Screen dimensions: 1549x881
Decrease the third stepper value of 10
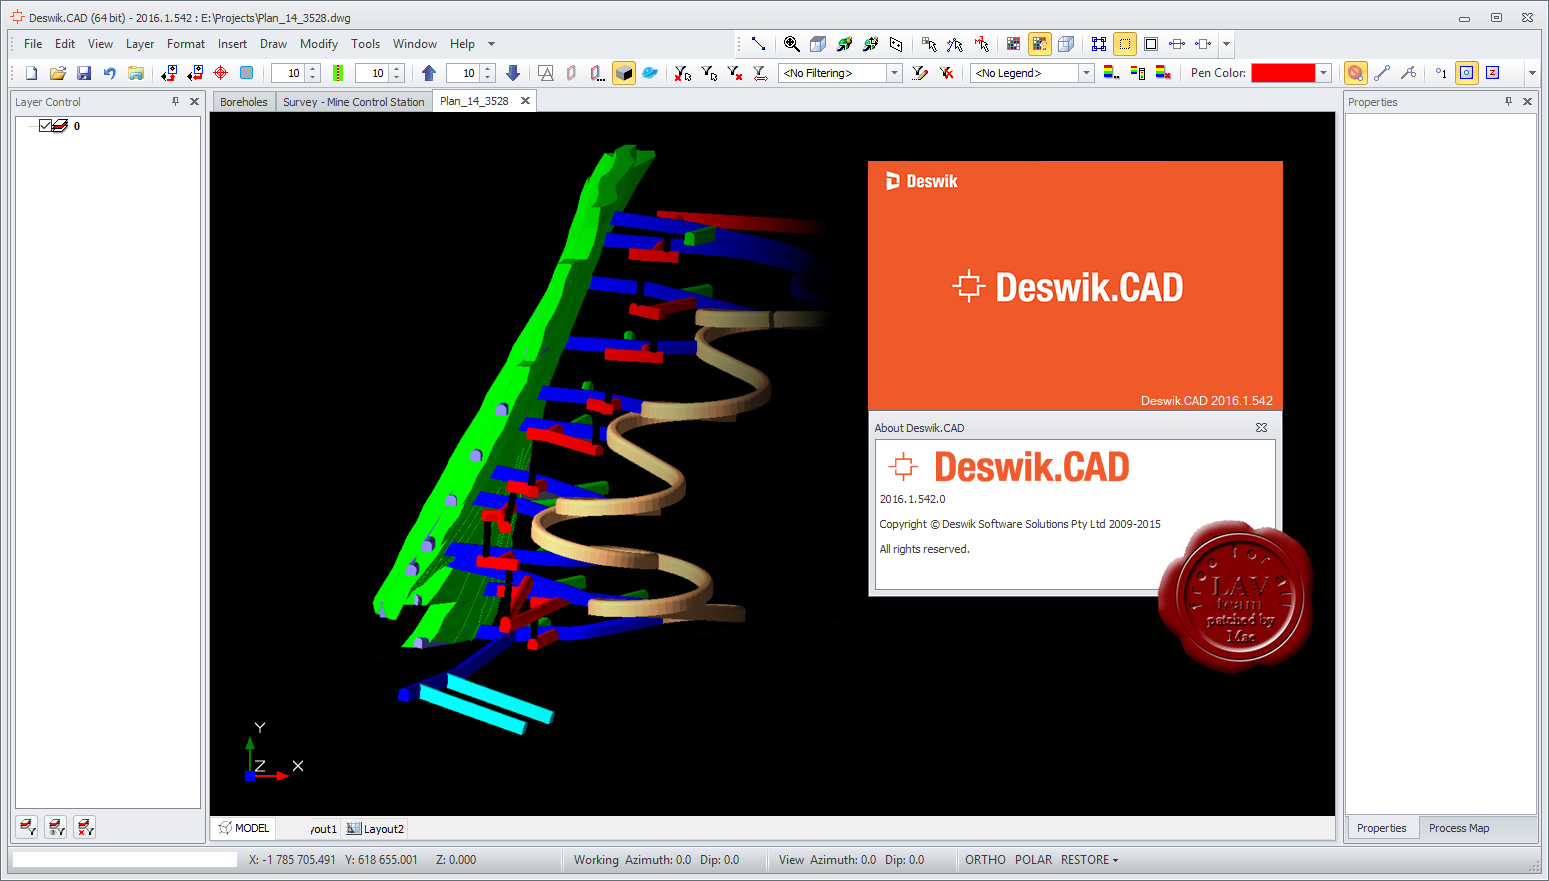[488, 78]
